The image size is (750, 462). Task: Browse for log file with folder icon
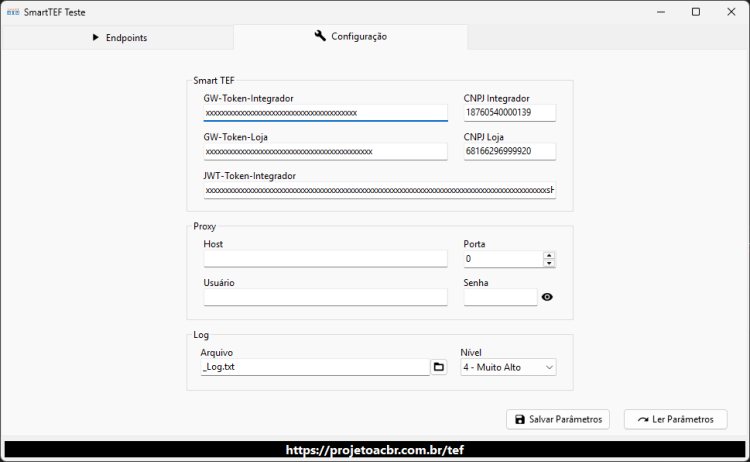[x=439, y=367]
